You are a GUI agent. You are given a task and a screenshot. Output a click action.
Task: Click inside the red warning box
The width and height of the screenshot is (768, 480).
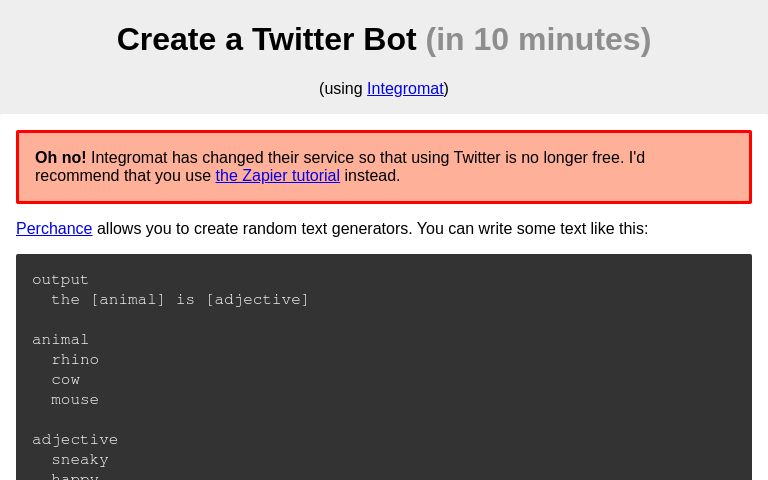tap(384, 167)
